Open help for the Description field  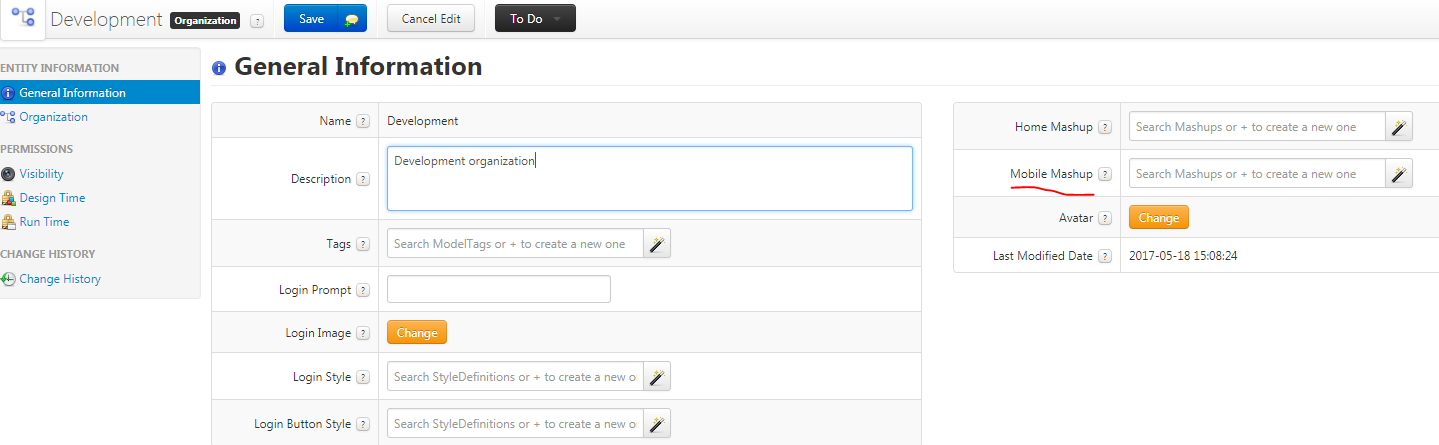[x=363, y=180]
